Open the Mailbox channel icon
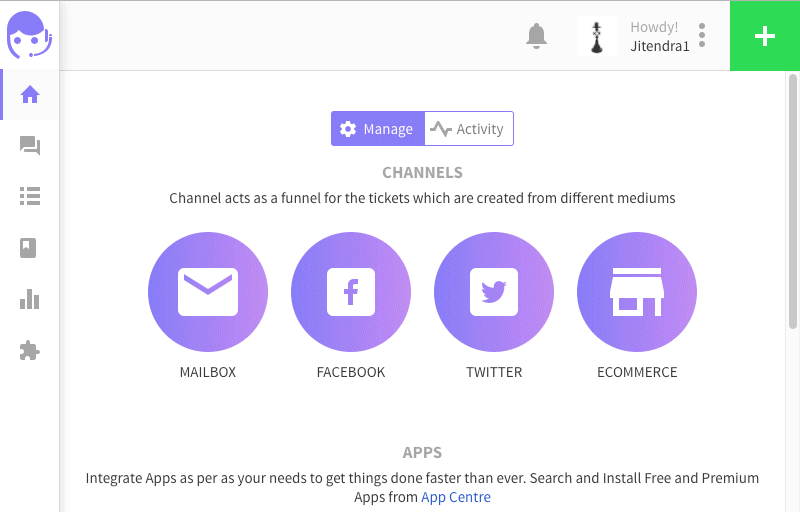 (208, 292)
